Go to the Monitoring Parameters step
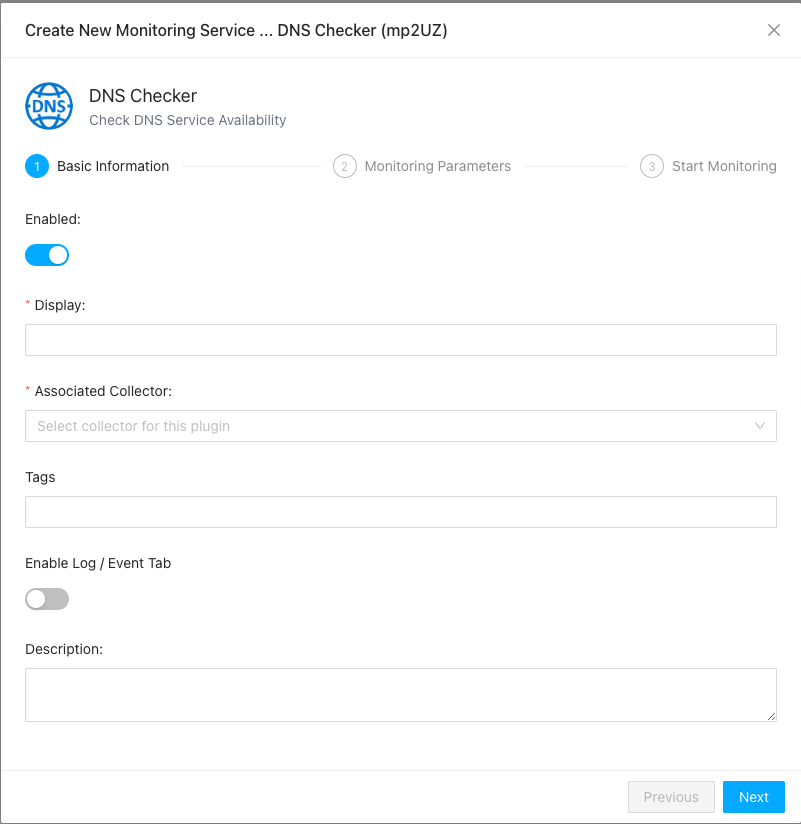 click(437, 167)
